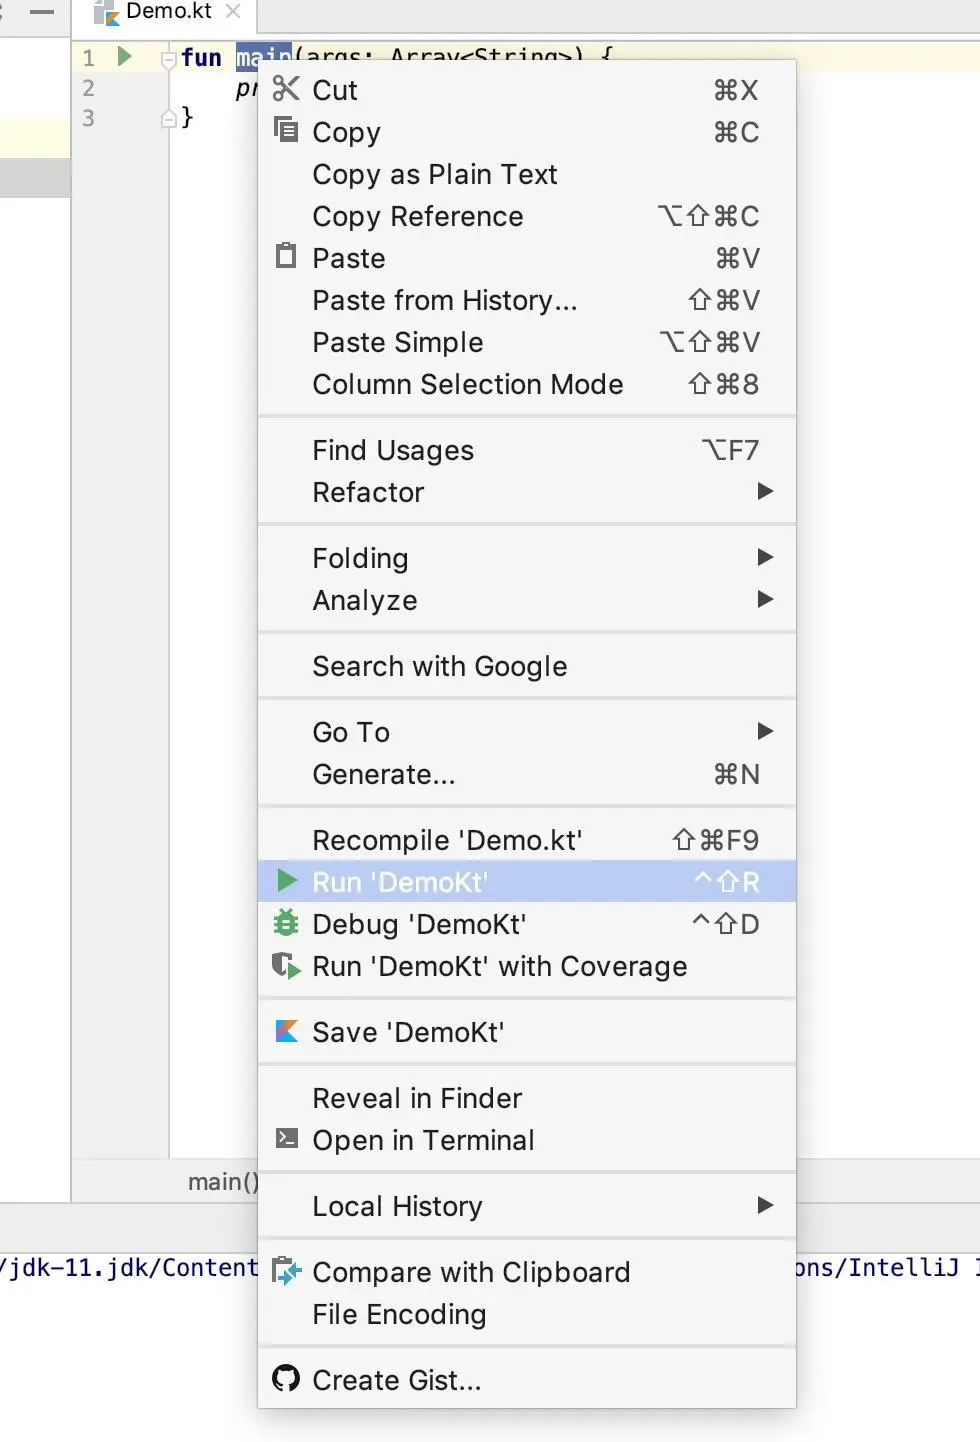Click the Copy icon in the context menu

point(286,130)
